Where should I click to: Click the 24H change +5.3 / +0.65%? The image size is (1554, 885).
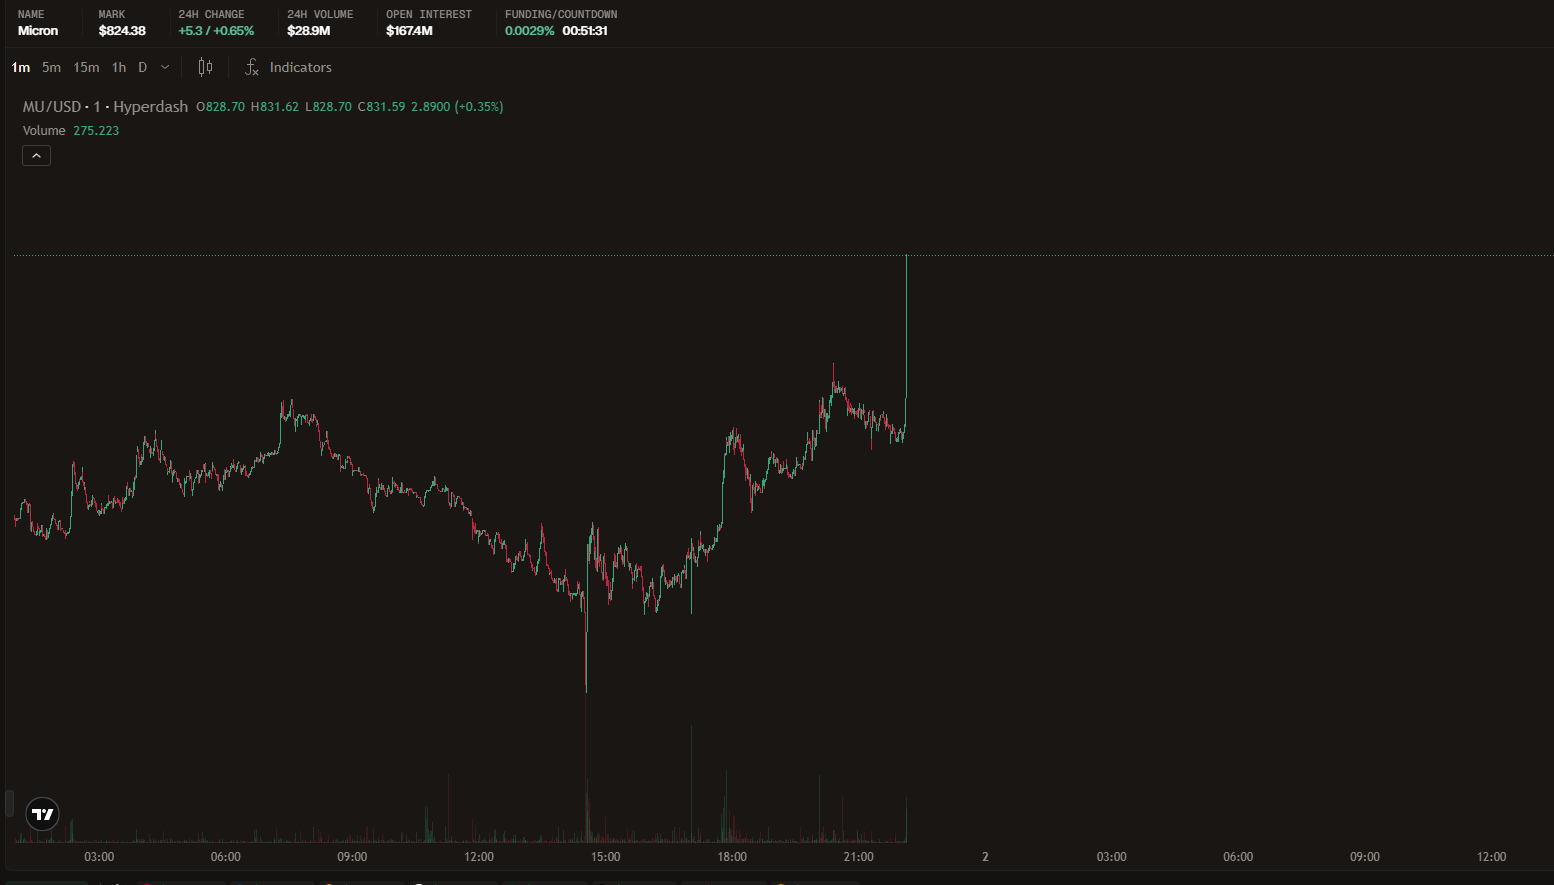click(x=216, y=31)
